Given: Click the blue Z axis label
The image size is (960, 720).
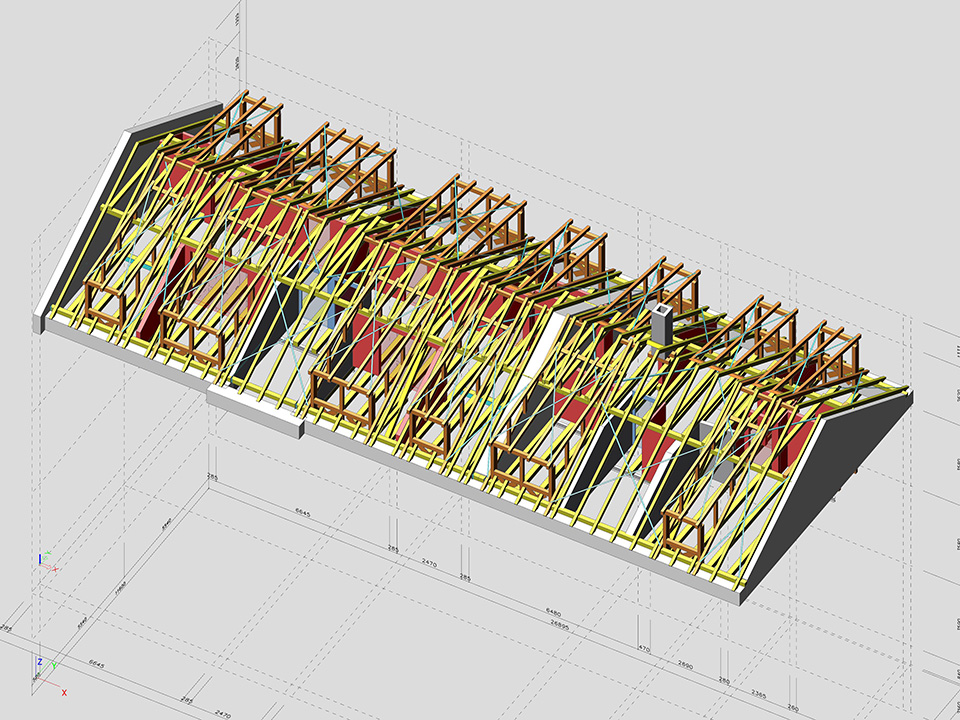Looking at the screenshot, I should click(40, 662).
